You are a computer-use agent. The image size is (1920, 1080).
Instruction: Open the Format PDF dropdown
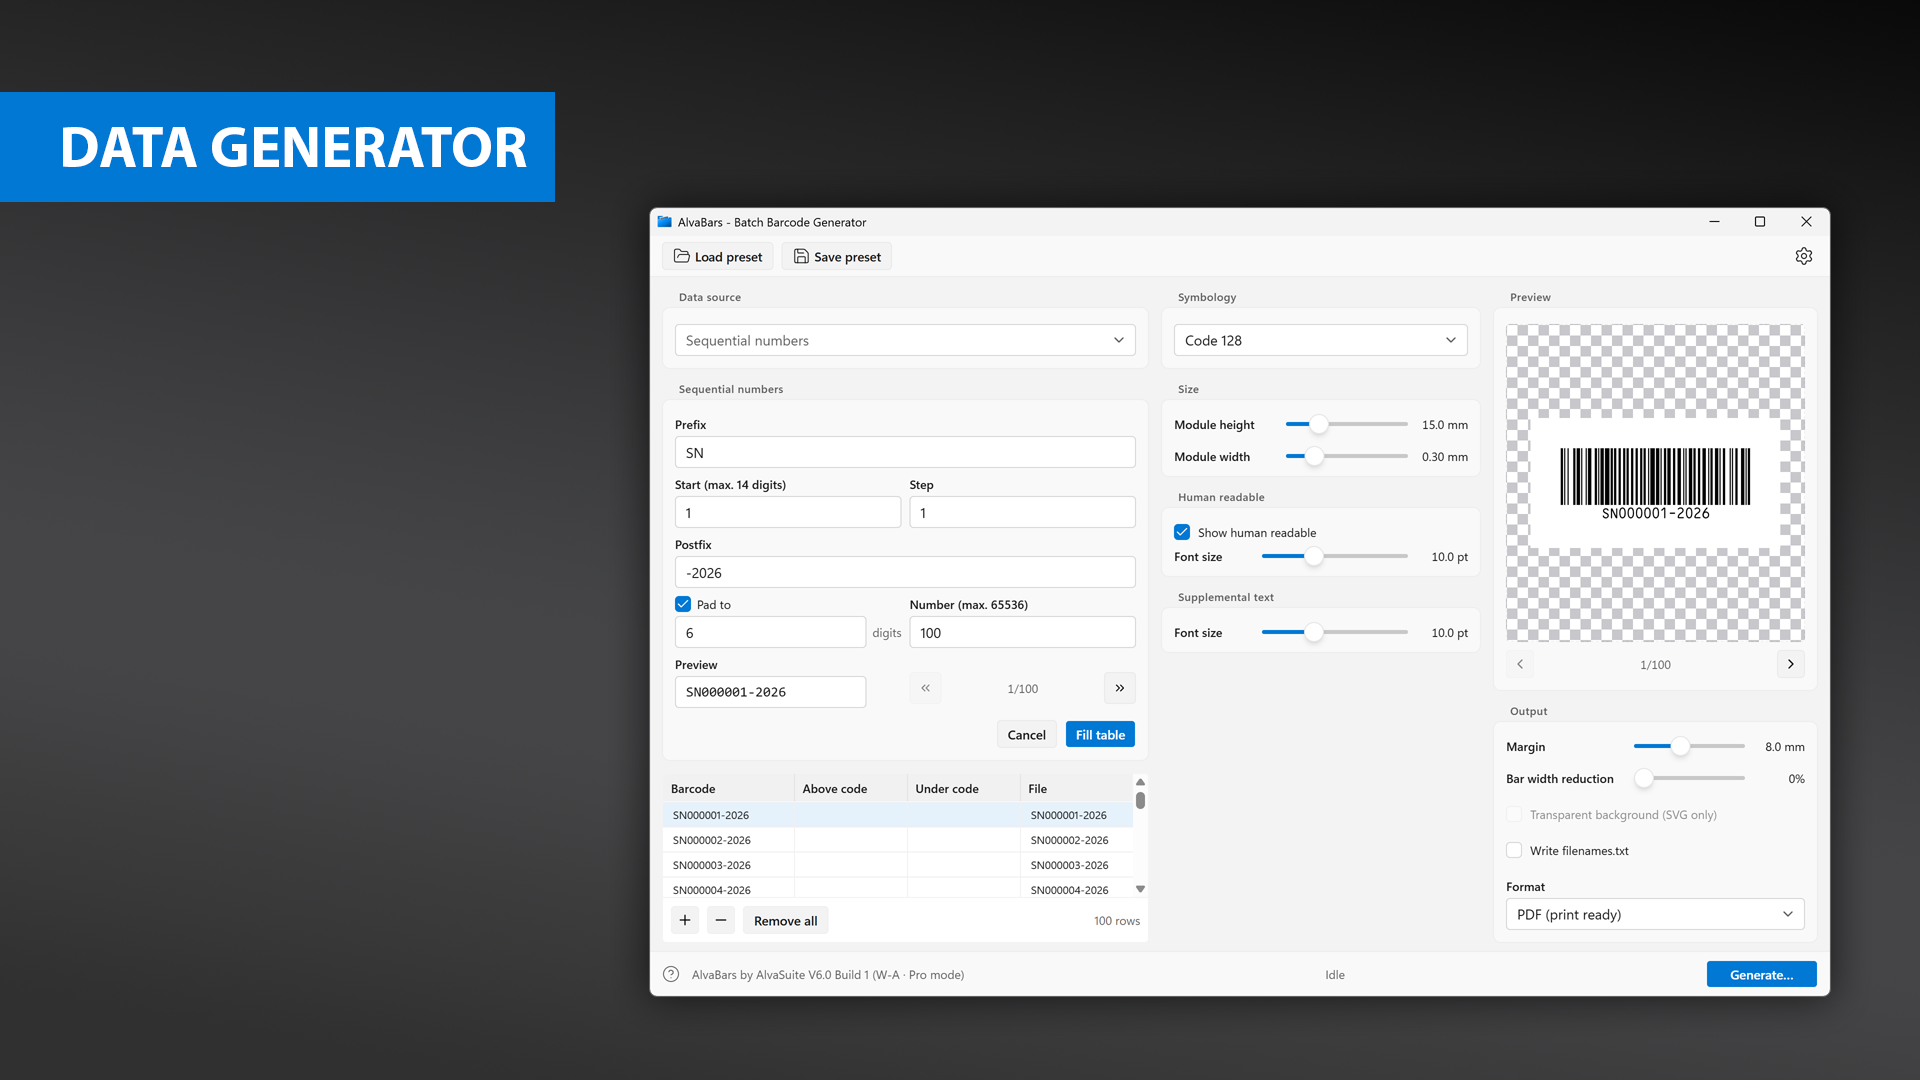point(1655,914)
